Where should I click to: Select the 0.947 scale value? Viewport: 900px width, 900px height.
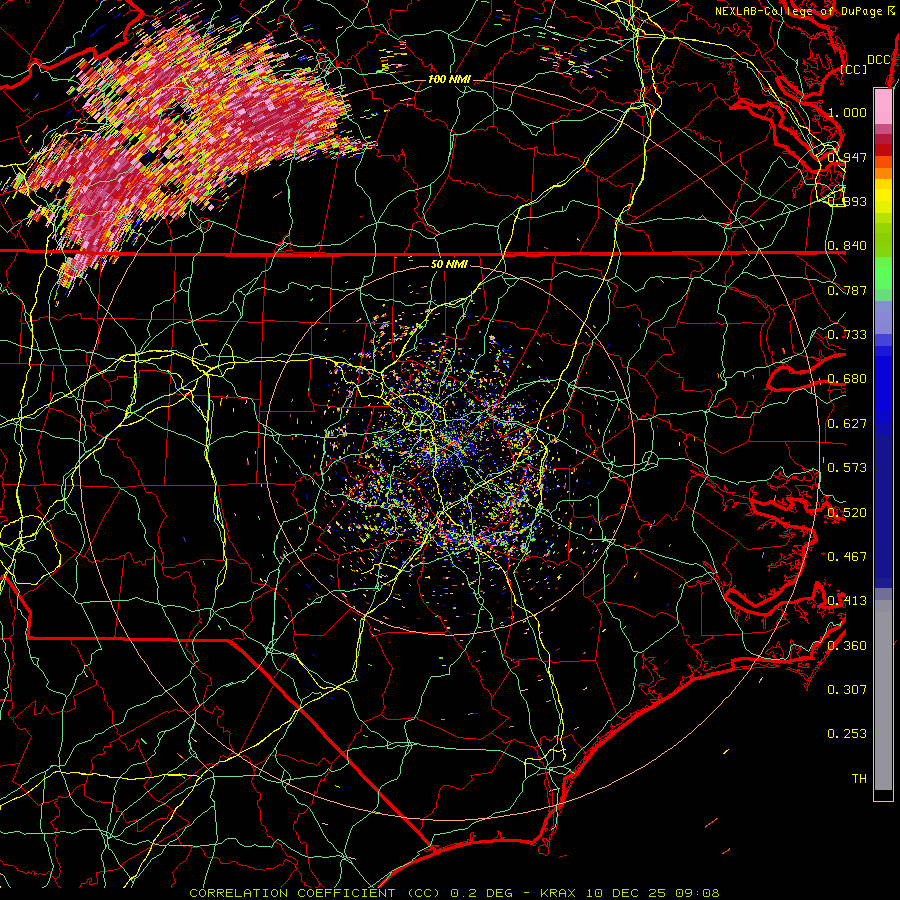pos(847,157)
